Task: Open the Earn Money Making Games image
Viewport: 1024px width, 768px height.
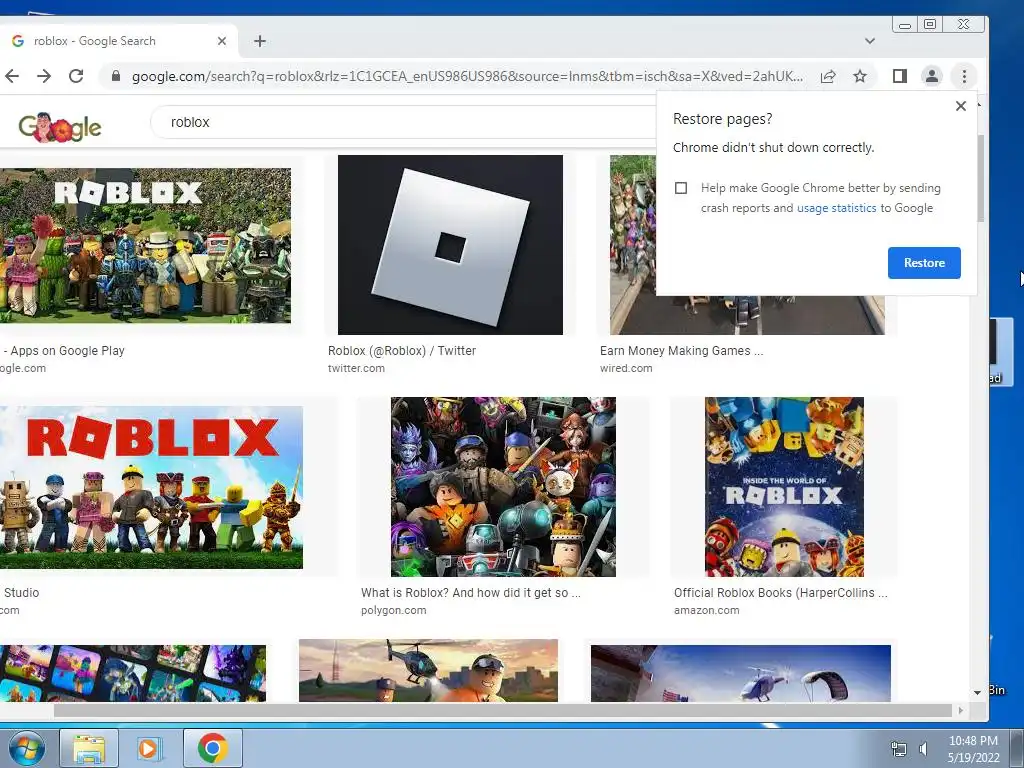Action: coord(747,315)
